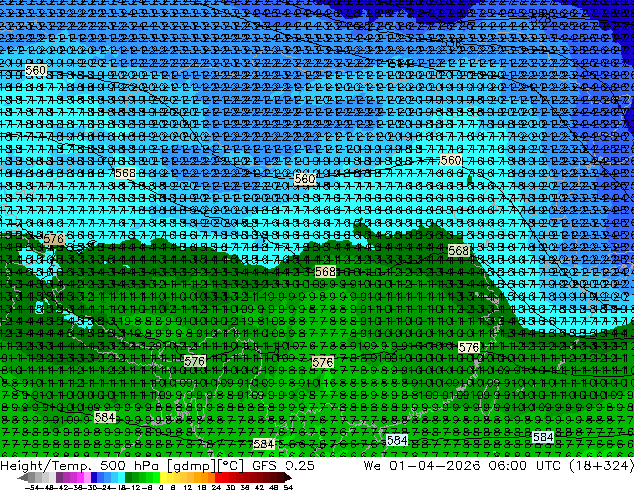Click the 560 contour label in upper-left corner
634x490 pixels.
tap(36, 71)
